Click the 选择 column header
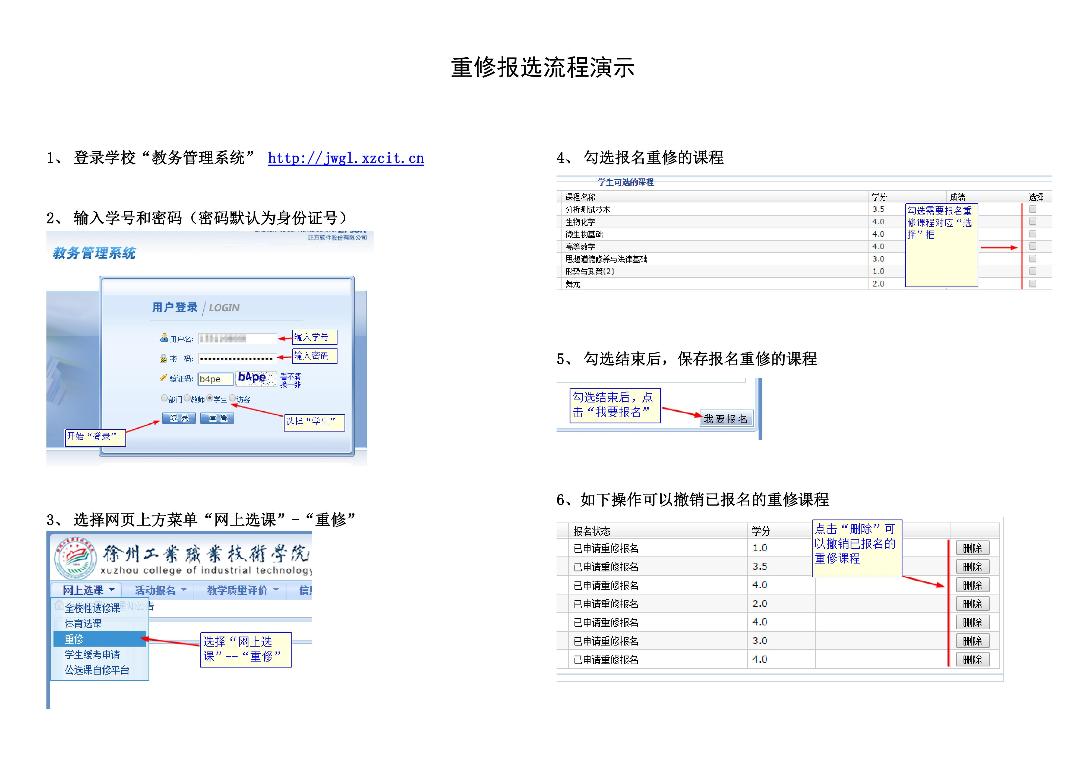The height and width of the screenshot is (768, 1086). point(1036,197)
